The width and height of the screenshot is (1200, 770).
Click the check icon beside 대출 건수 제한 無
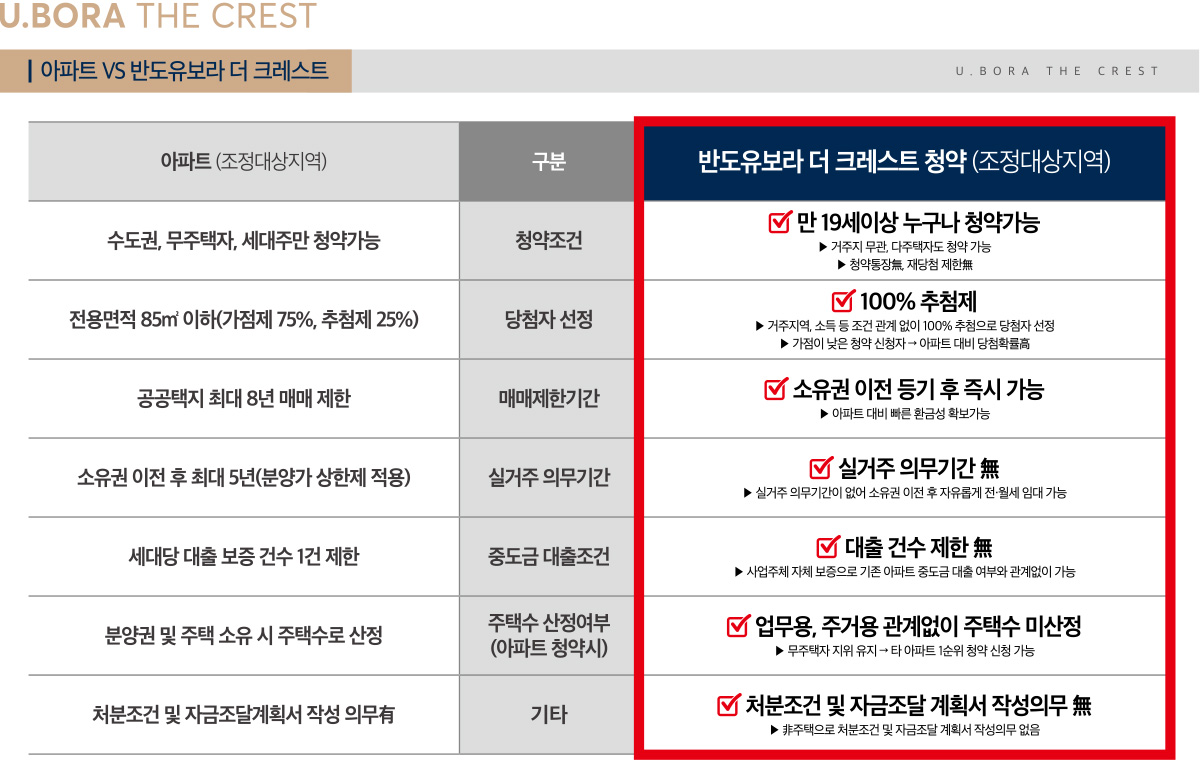[x=828, y=546]
